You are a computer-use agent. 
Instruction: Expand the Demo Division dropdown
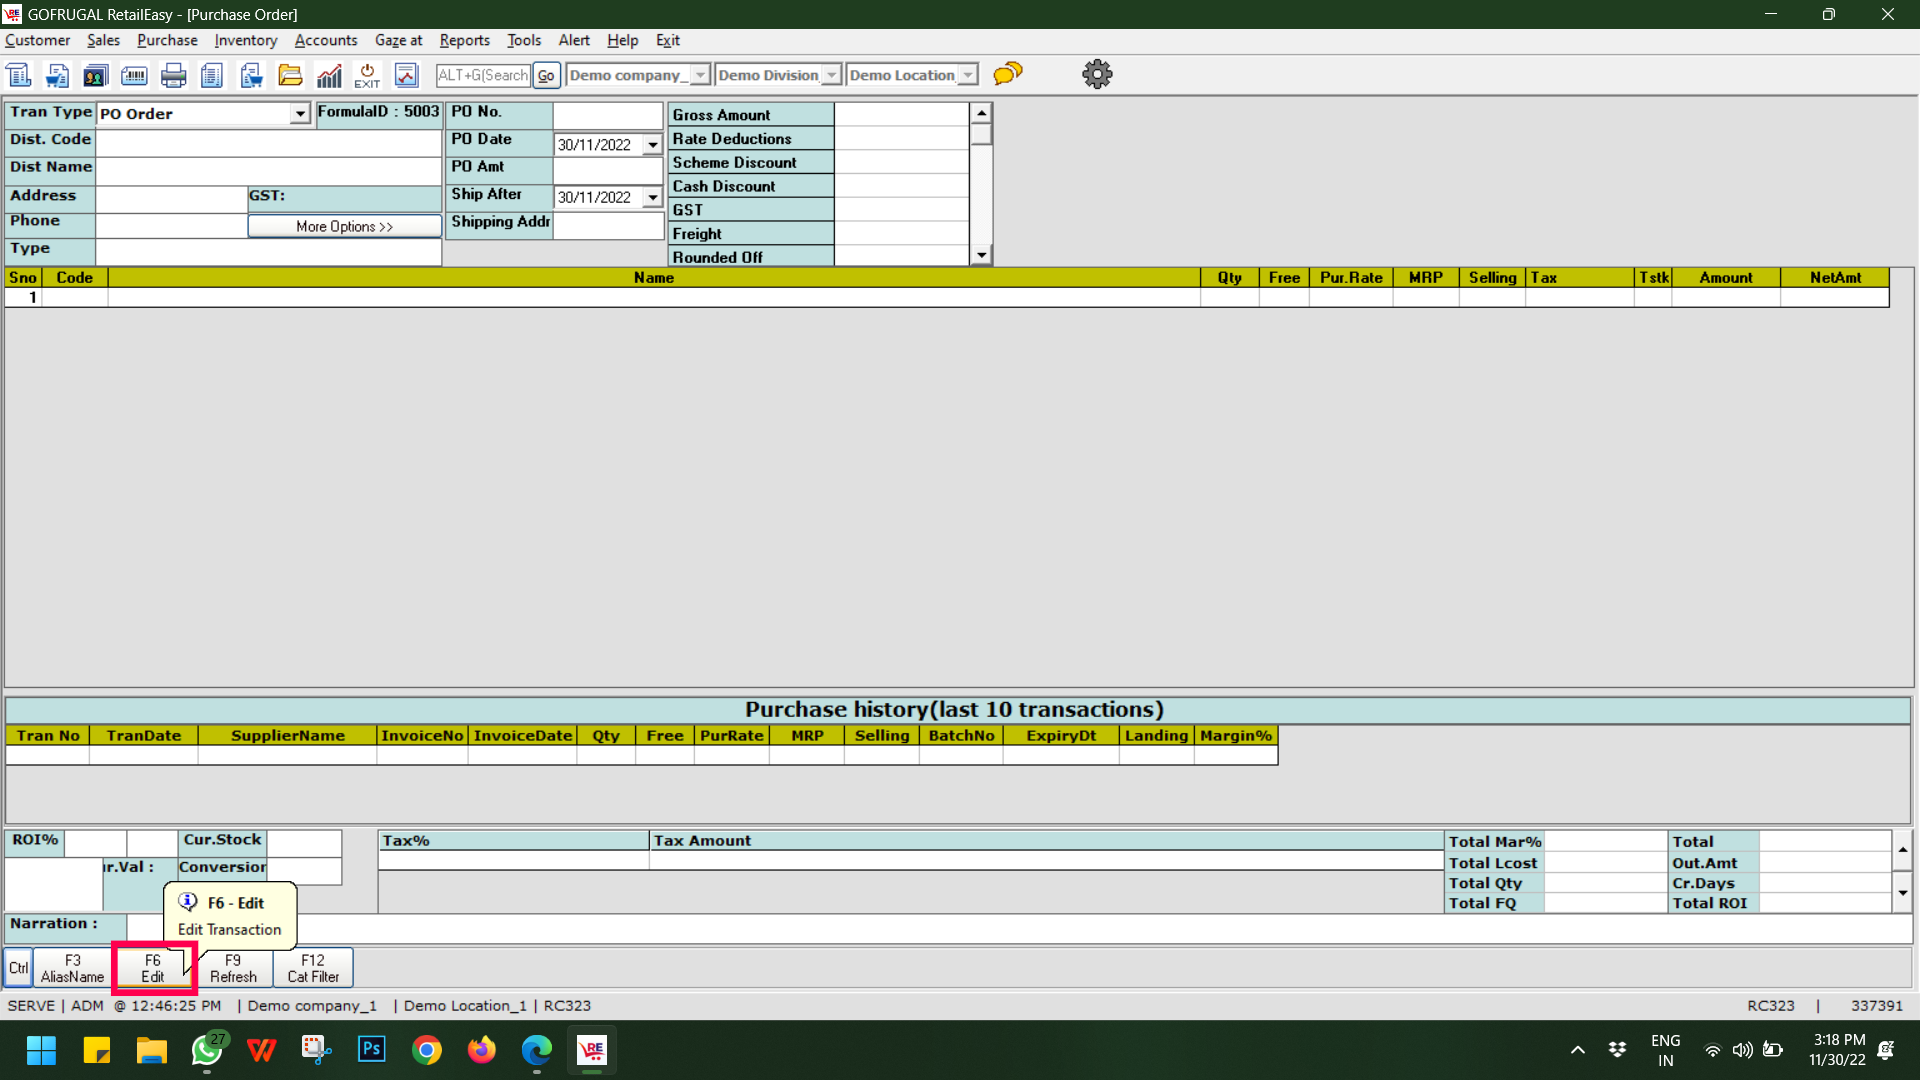click(x=831, y=75)
